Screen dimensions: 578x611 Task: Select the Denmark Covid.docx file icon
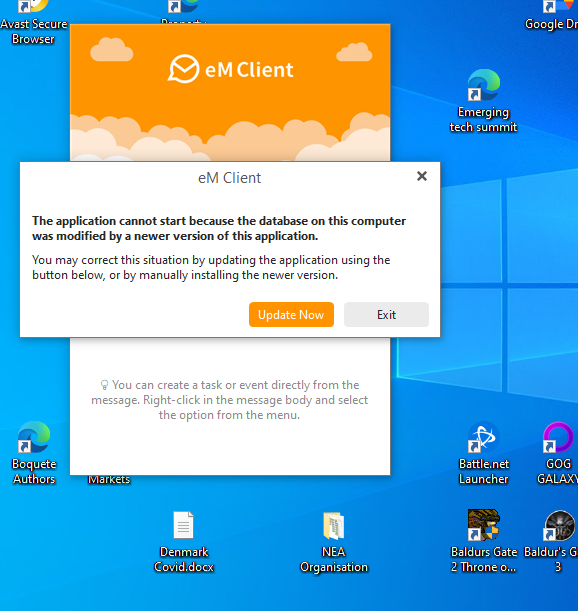(x=184, y=542)
